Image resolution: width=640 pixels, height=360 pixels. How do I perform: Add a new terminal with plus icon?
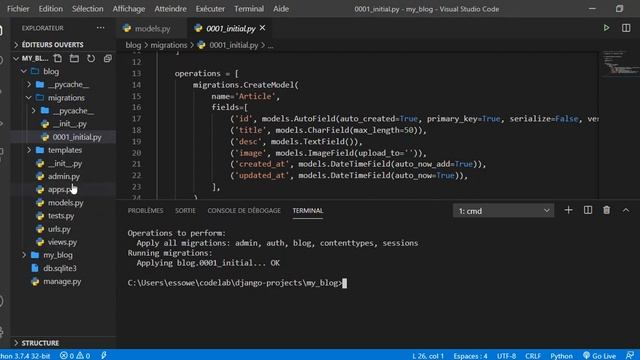pos(569,210)
